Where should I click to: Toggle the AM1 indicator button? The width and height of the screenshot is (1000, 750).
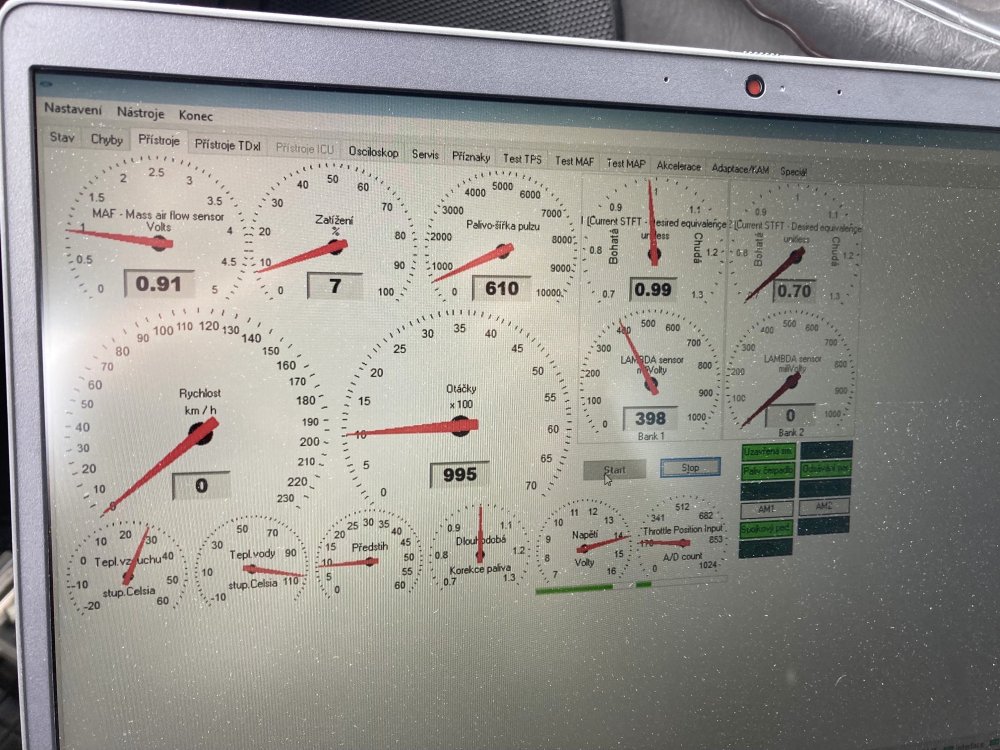pyautogui.click(x=767, y=508)
